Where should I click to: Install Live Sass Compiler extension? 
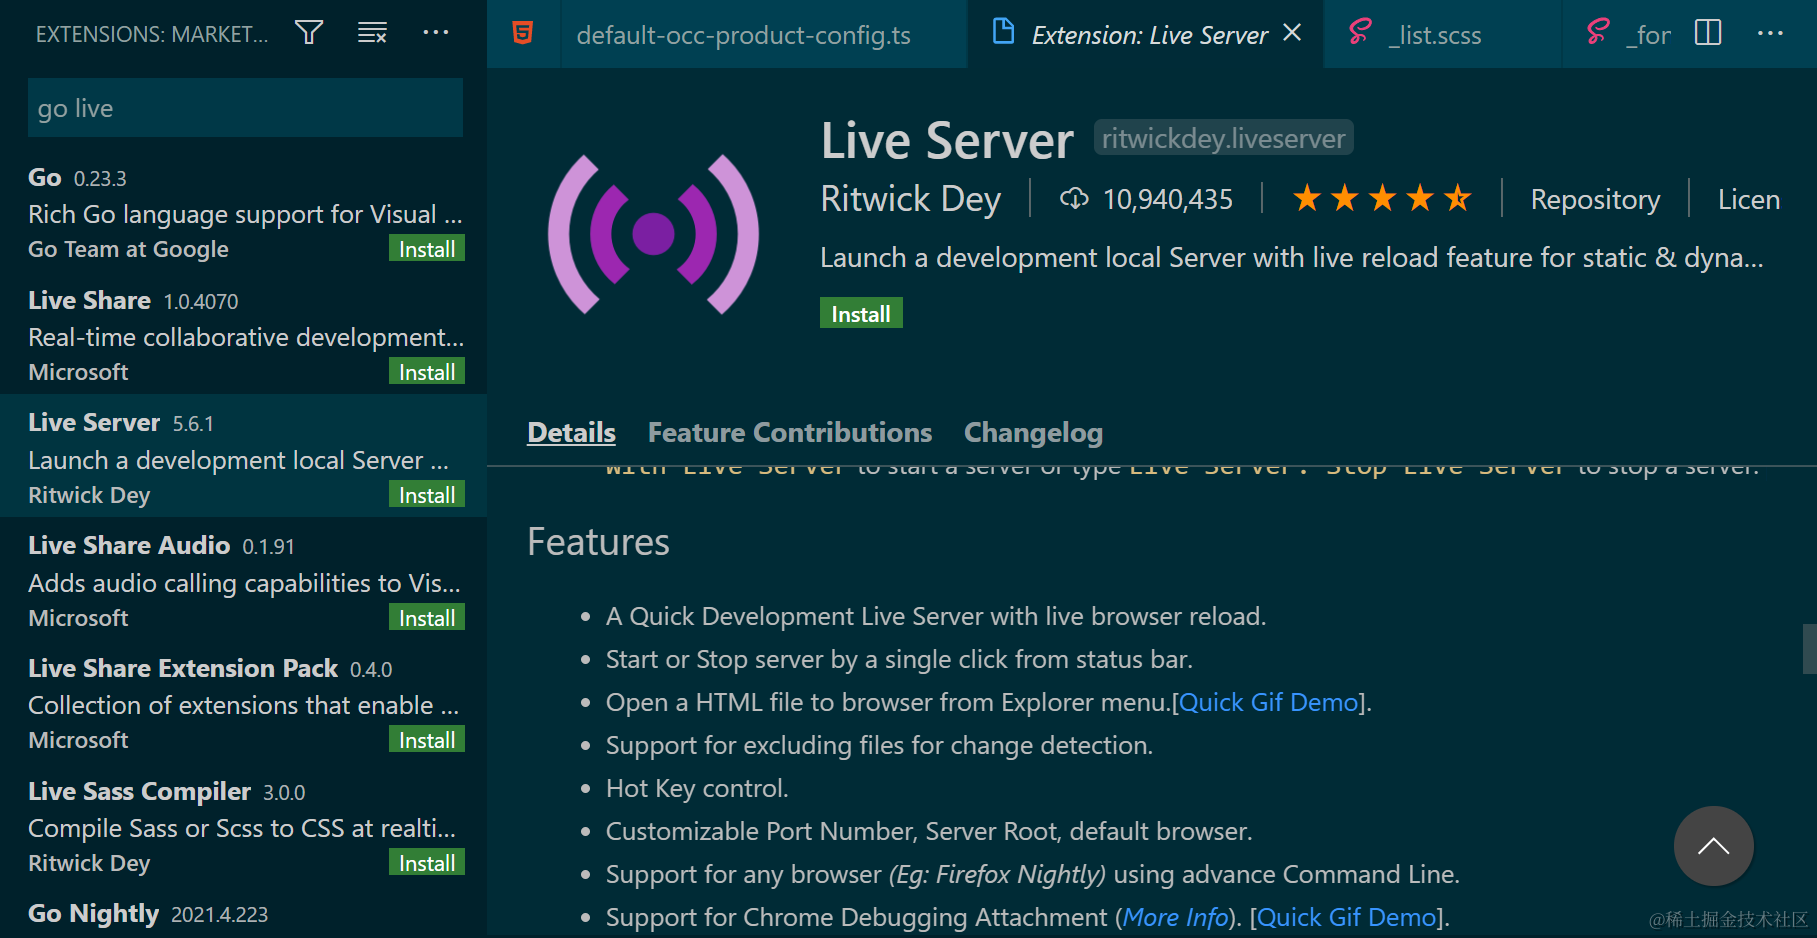(x=427, y=863)
